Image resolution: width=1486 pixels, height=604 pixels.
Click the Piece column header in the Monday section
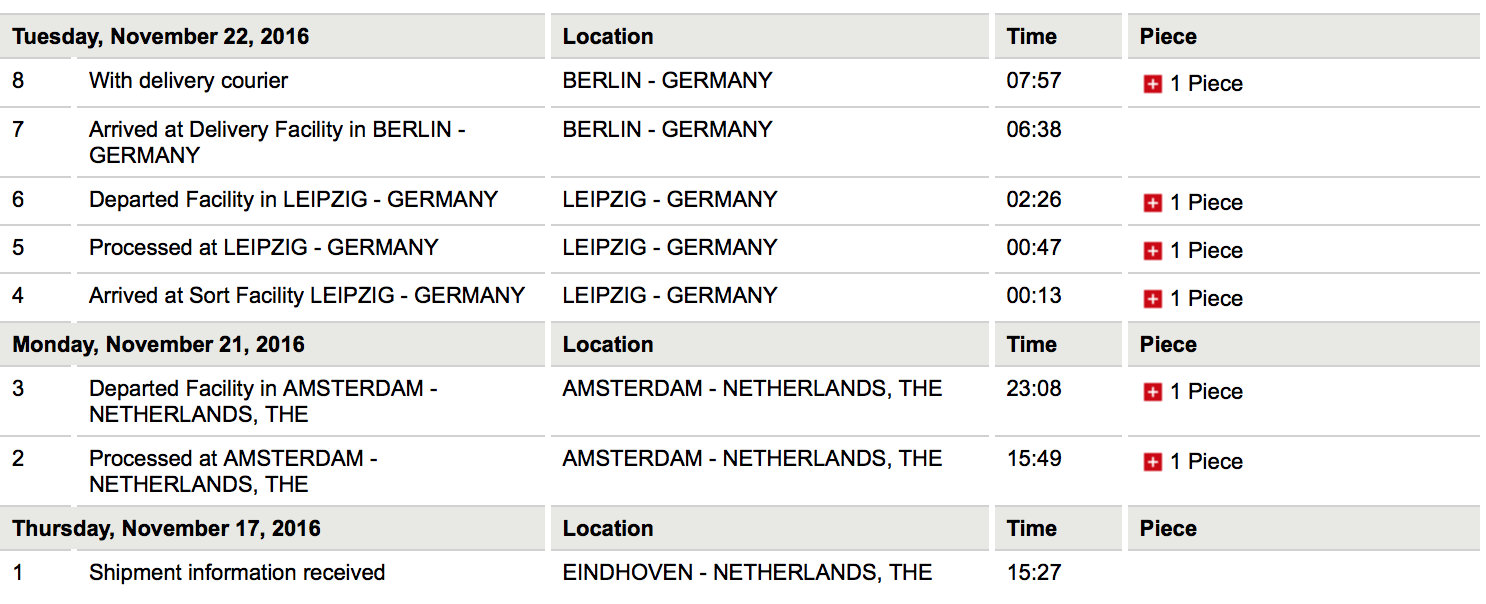tap(1168, 345)
